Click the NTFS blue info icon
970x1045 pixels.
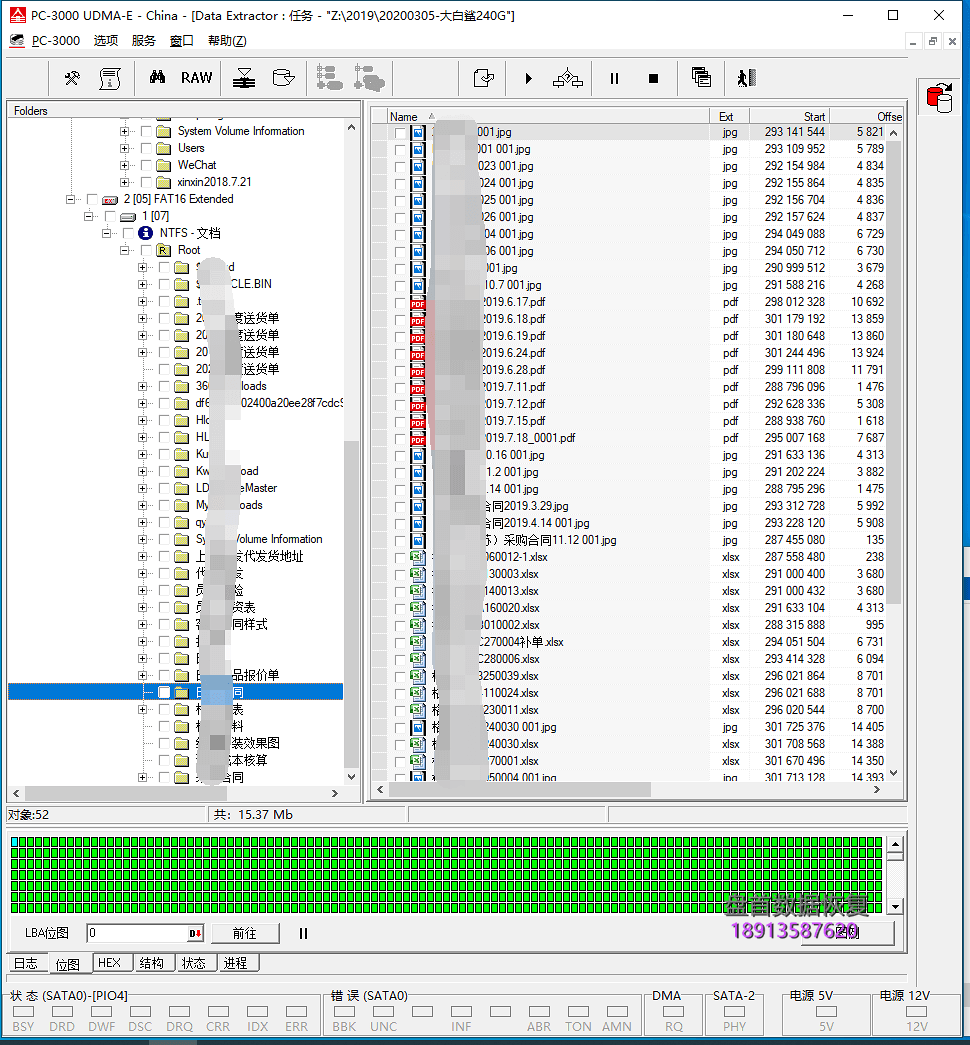(145, 233)
